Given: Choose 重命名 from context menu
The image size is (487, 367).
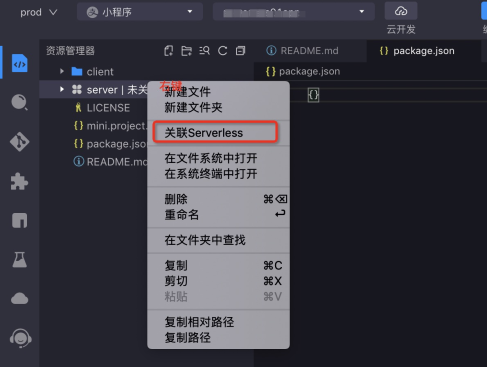Looking at the screenshot, I should (218, 215).
